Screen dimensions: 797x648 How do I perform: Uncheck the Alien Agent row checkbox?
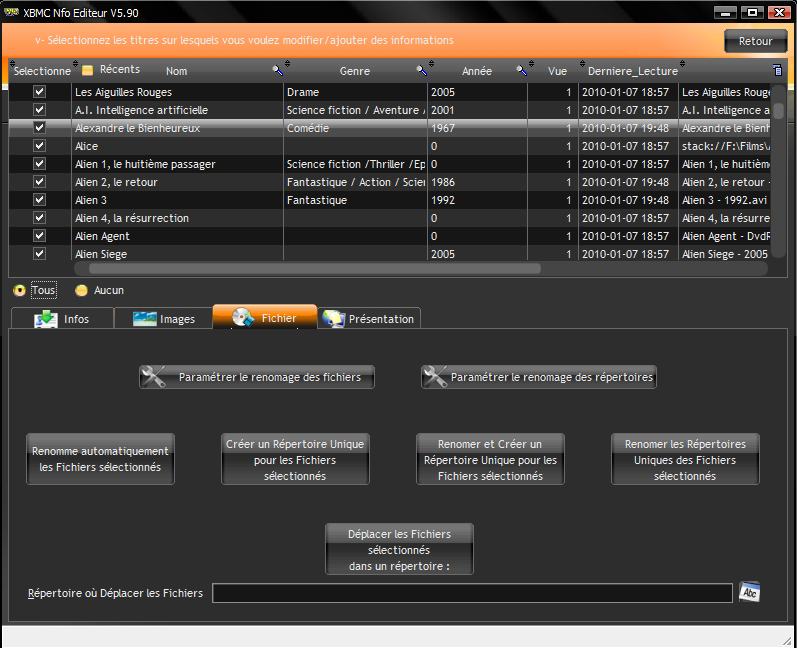click(x=39, y=236)
